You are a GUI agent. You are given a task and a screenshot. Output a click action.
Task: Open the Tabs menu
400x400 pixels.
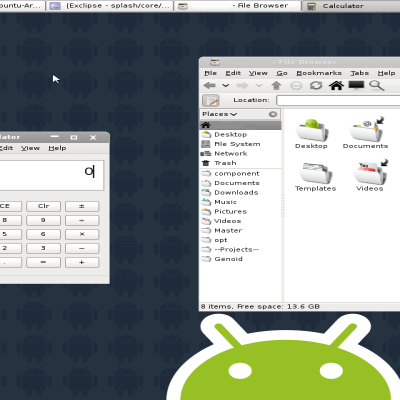coord(360,73)
